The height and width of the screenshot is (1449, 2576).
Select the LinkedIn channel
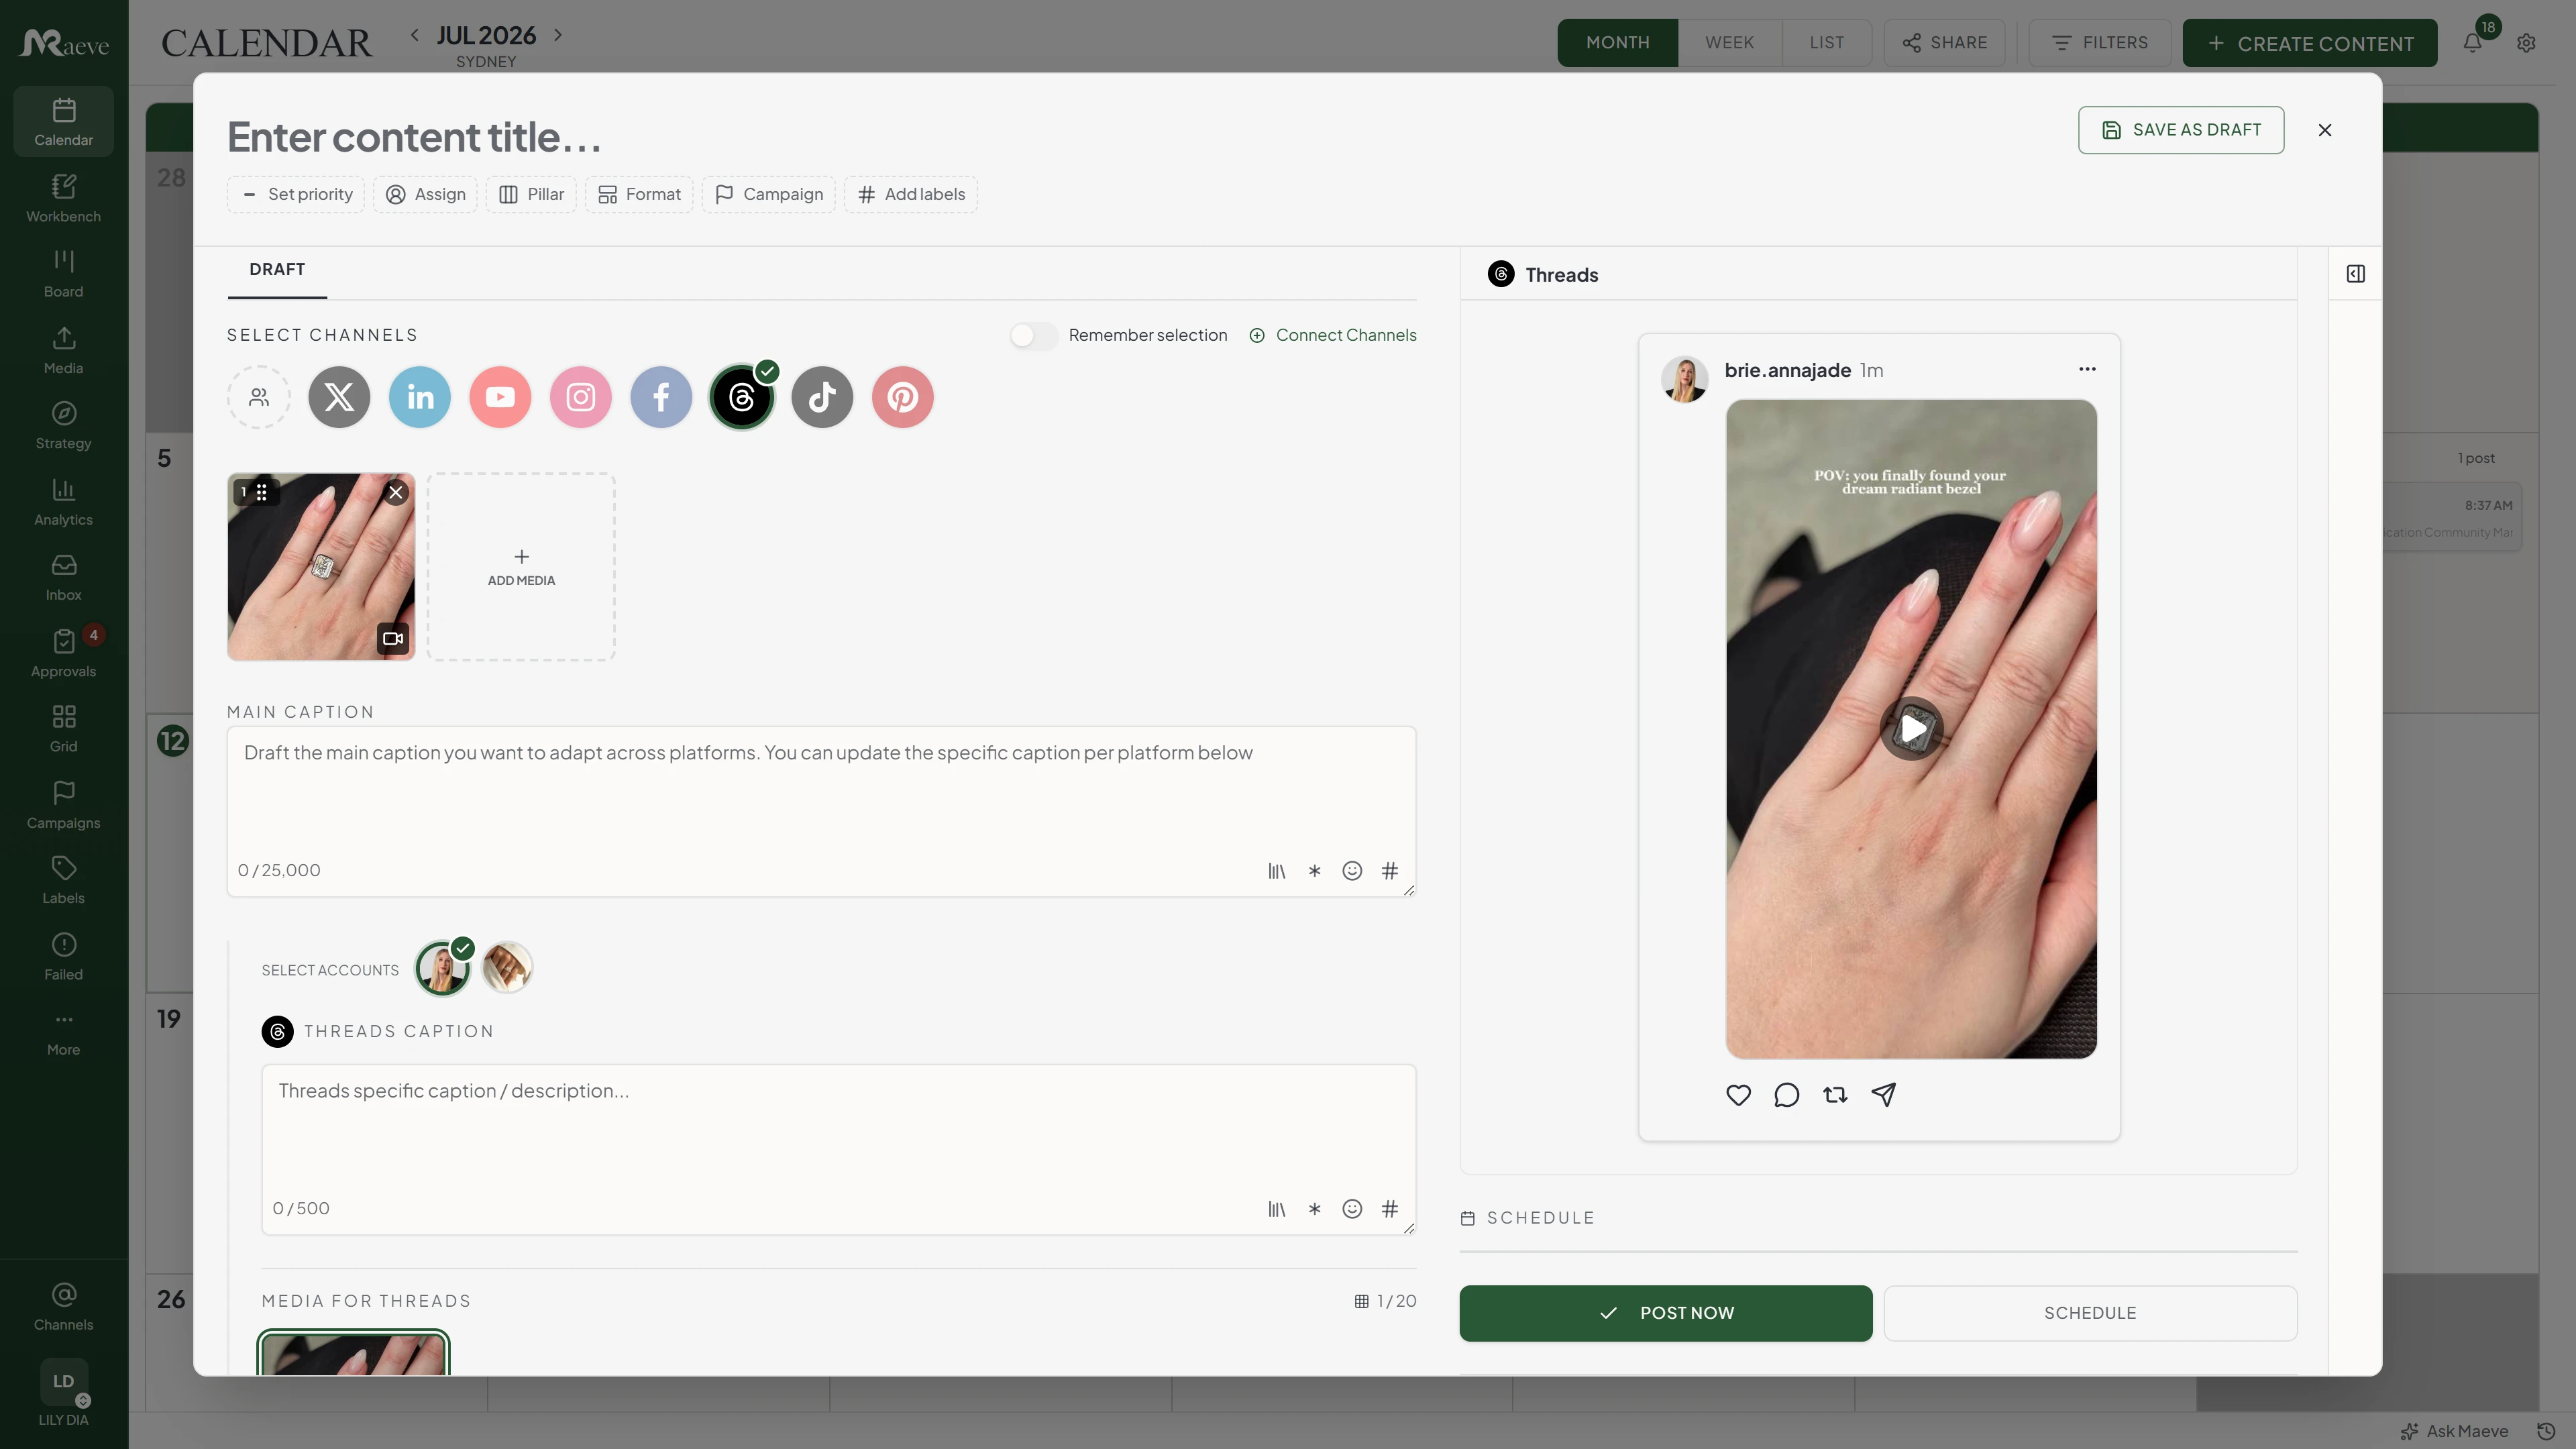420,397
